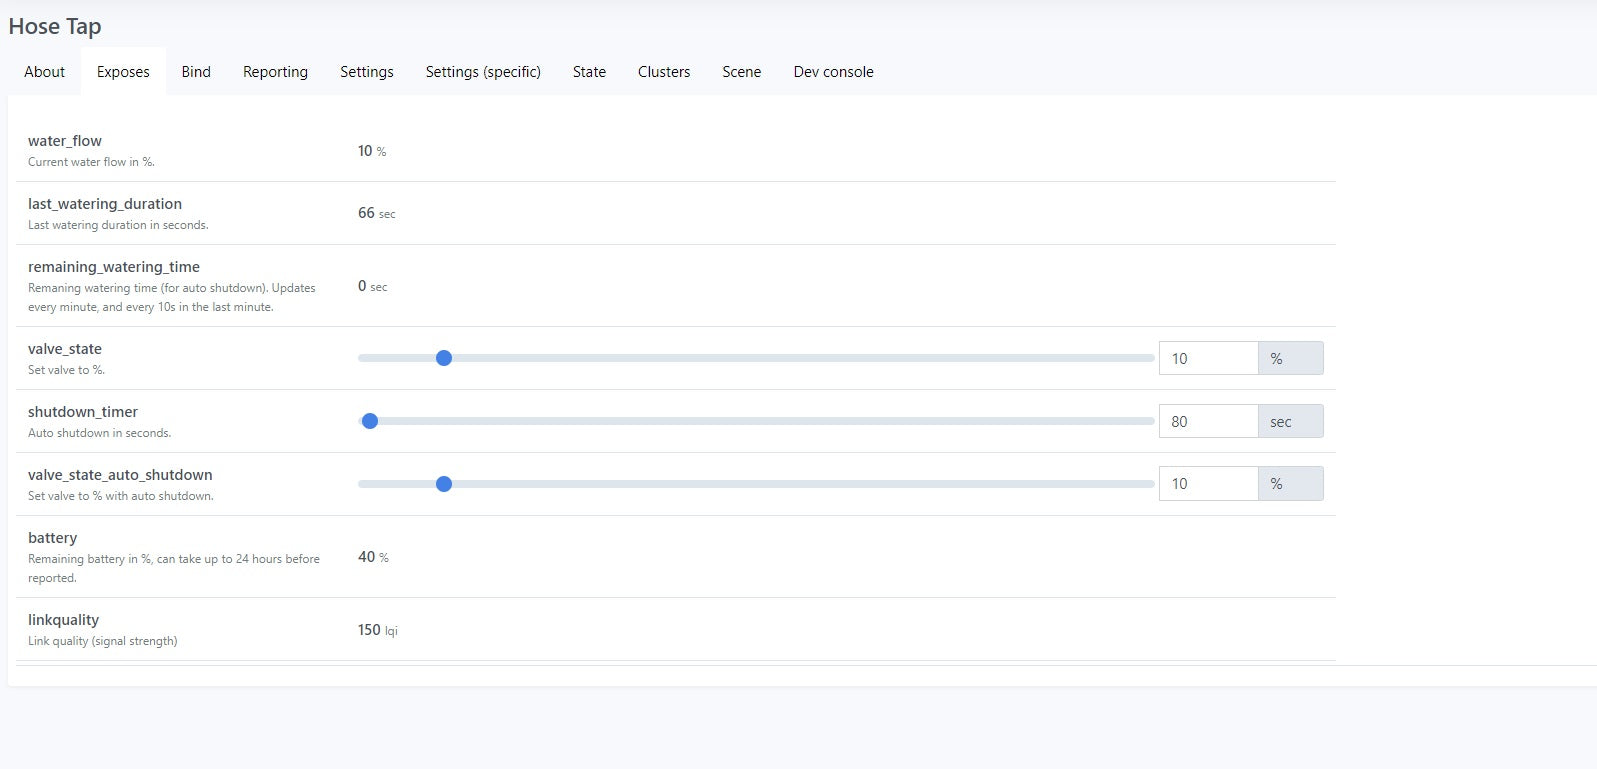Focus the valve_state_auto_shutdown value input

pyautogui.click(x=1208, y=484)
